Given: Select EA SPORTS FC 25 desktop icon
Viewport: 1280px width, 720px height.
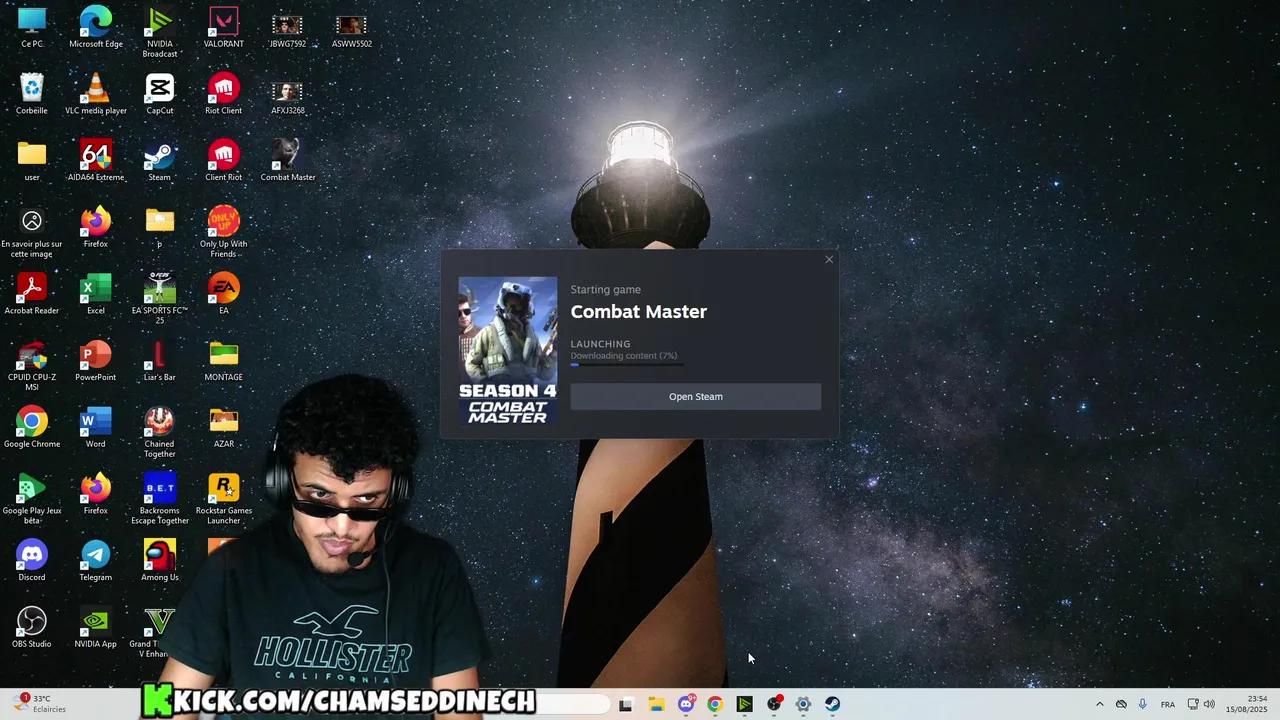Looking at the screenshot, I should coord(160,298).
